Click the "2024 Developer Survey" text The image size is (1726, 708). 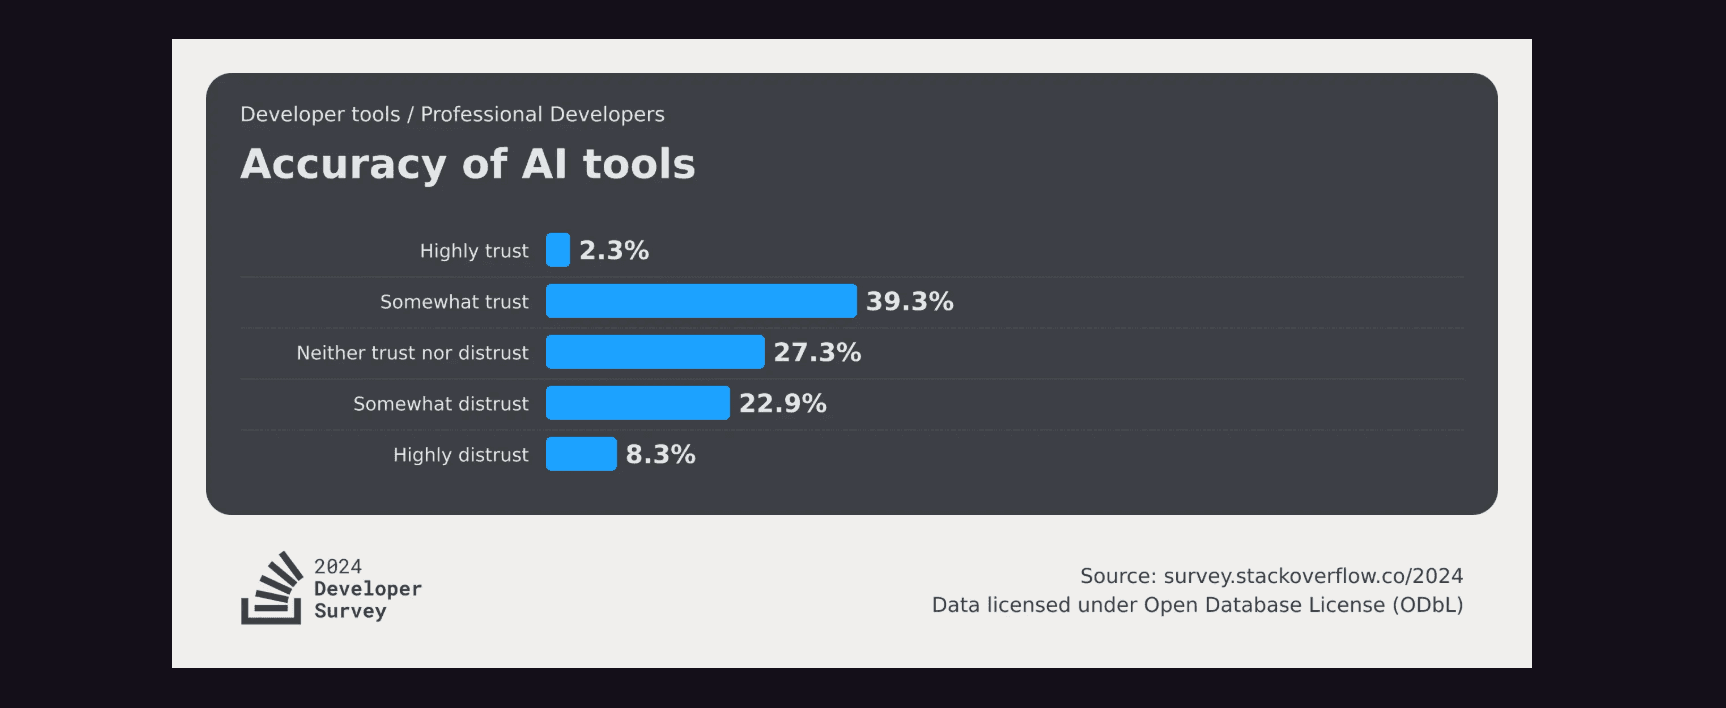coord(367,589)
